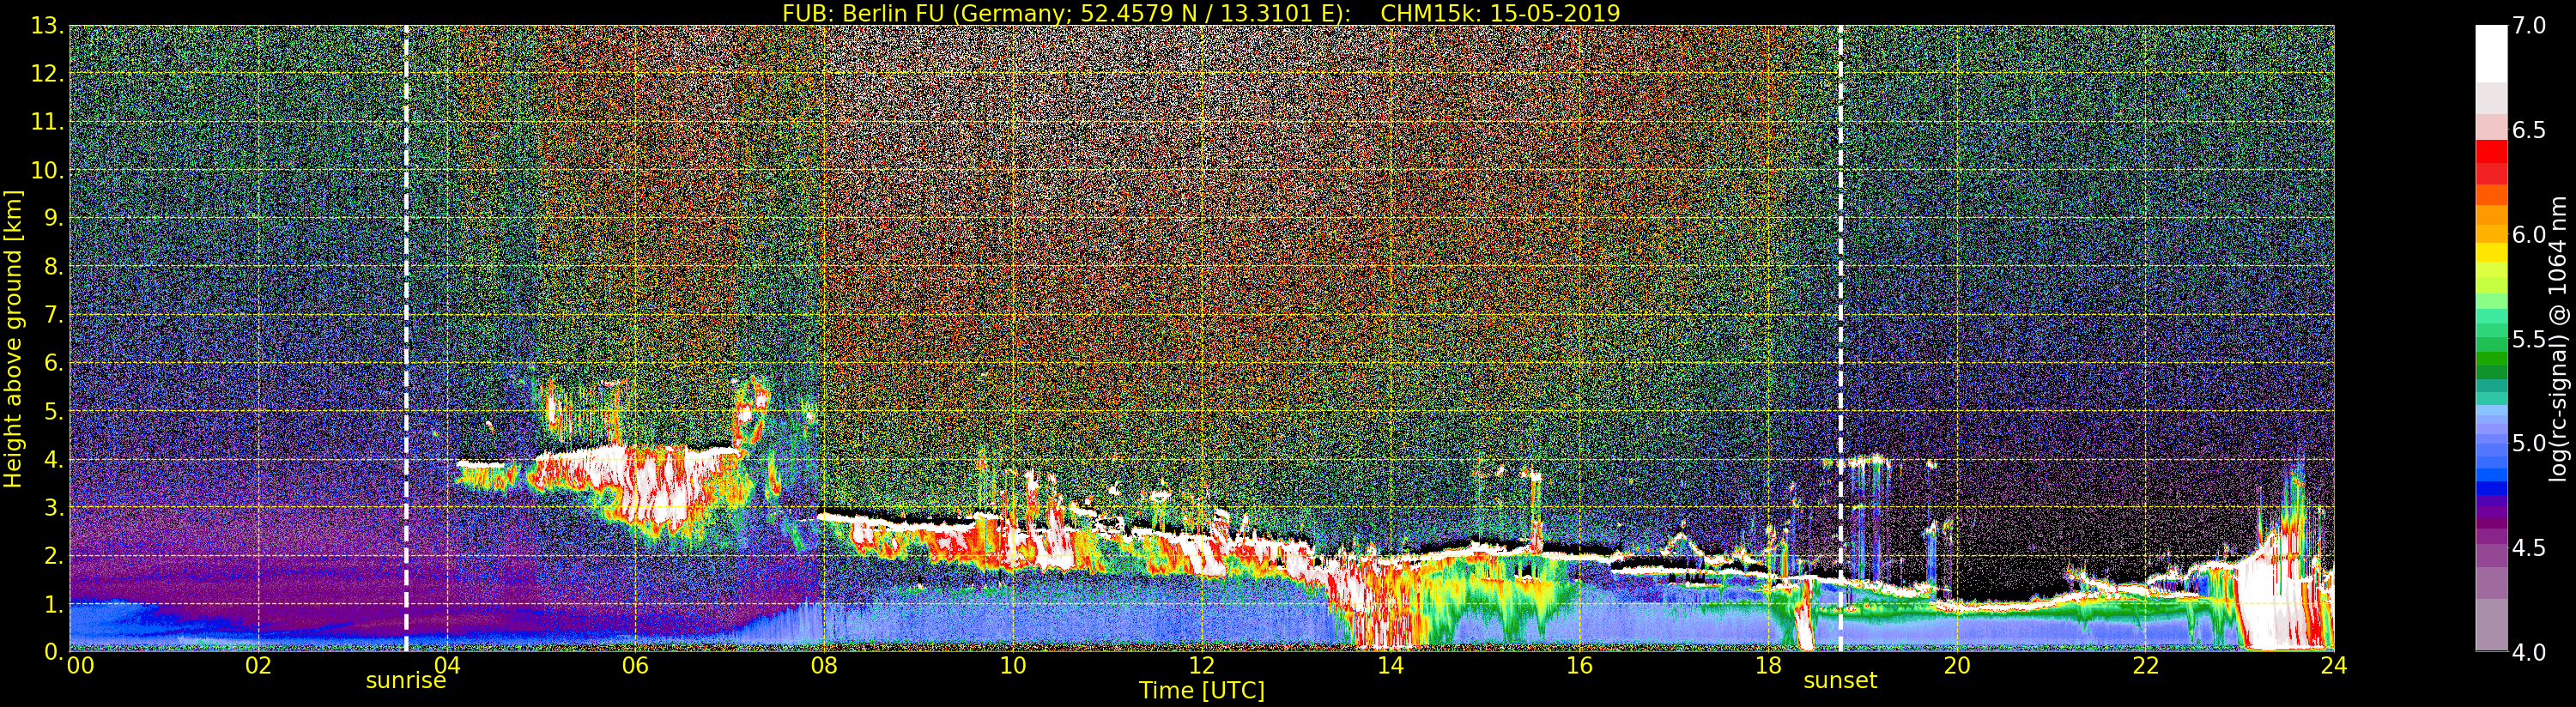Click the time axis tick '12'
This screenshot has height=707, width=2576.
1202,665
